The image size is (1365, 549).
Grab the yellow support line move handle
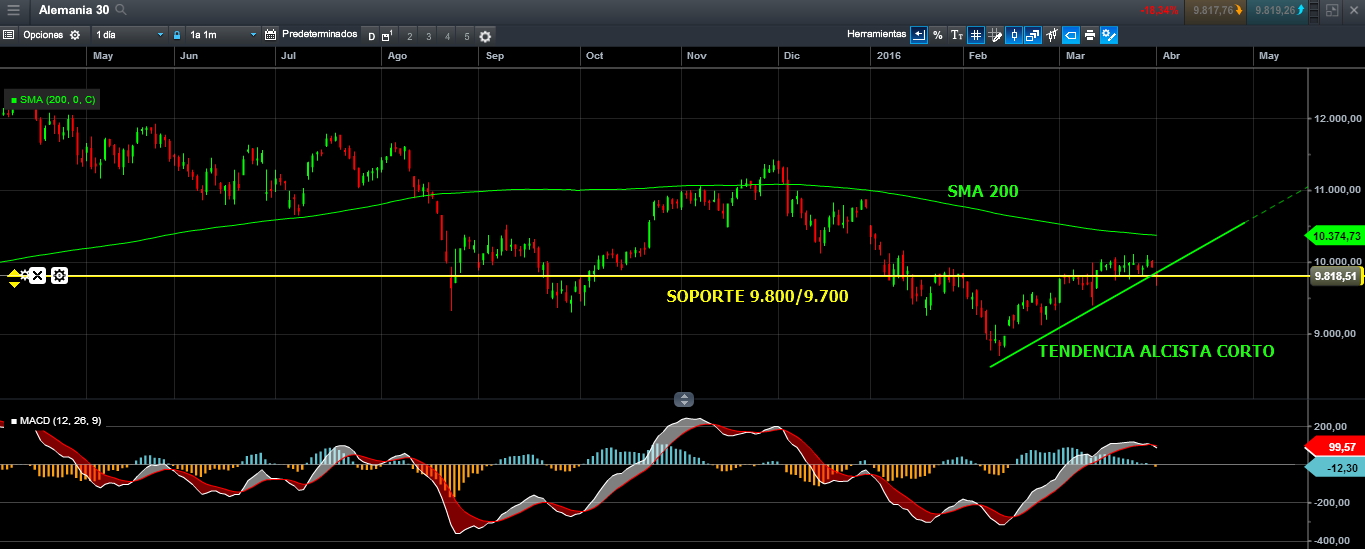14,278
